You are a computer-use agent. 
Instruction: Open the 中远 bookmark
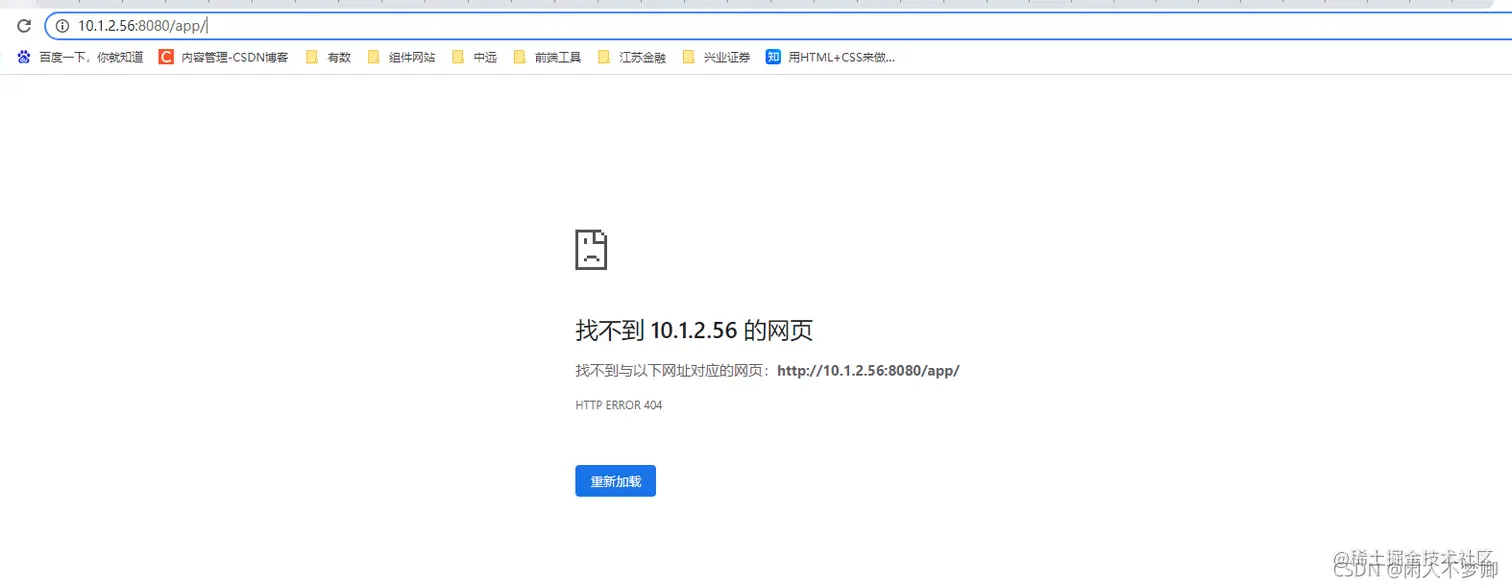coord(484,57)
